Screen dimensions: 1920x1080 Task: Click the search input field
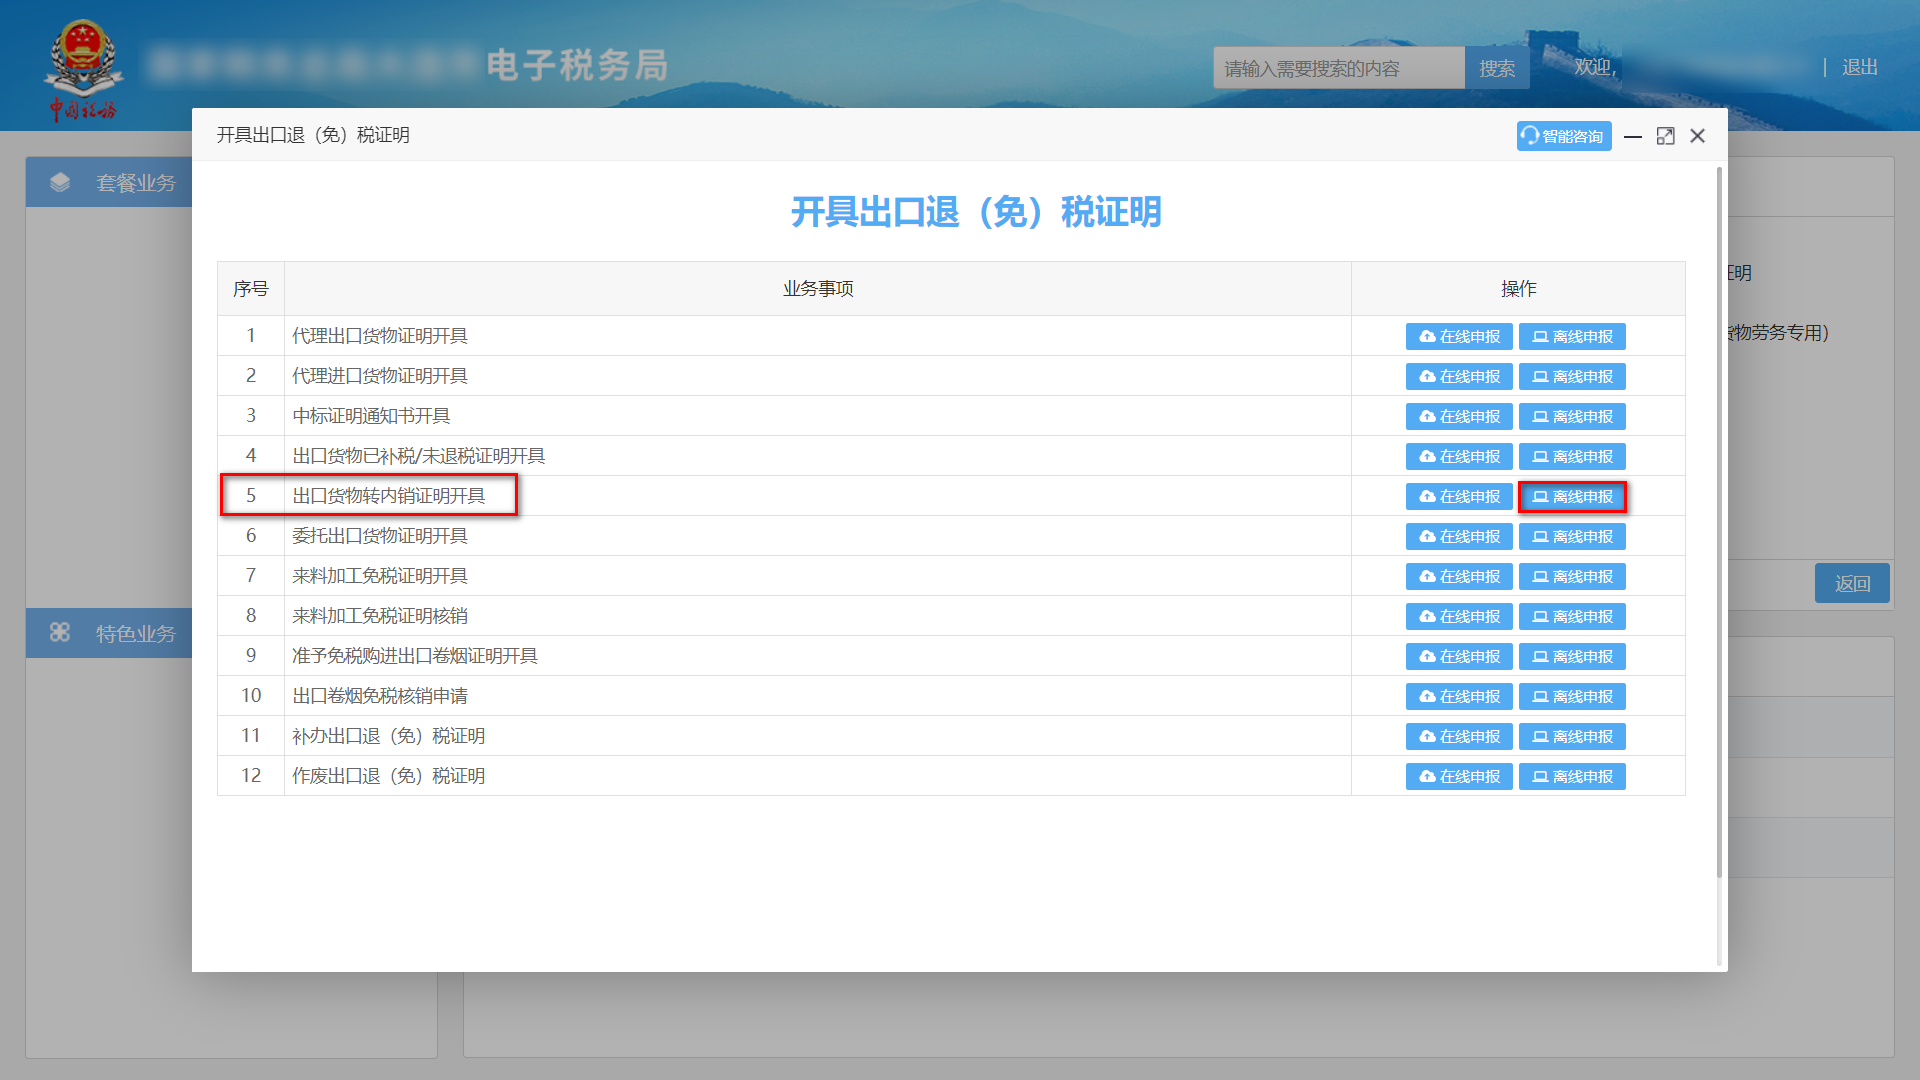click(1338, 67)
